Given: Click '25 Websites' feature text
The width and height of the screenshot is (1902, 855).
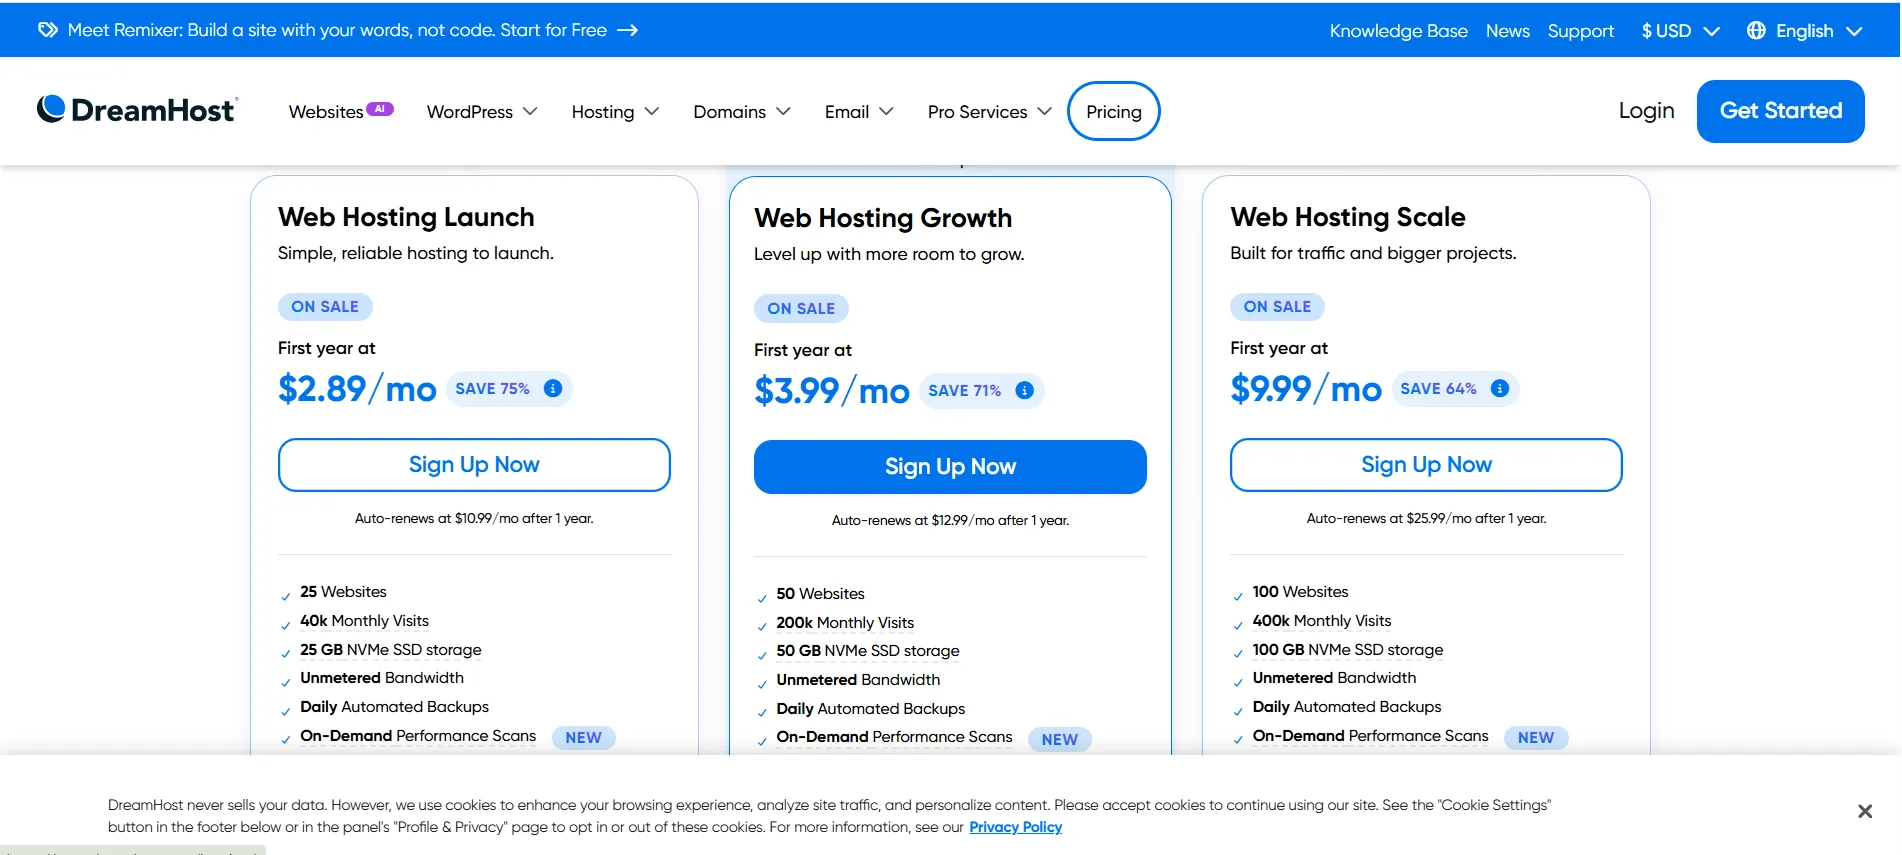Looking at the screenshot, I should pos(343,592).
